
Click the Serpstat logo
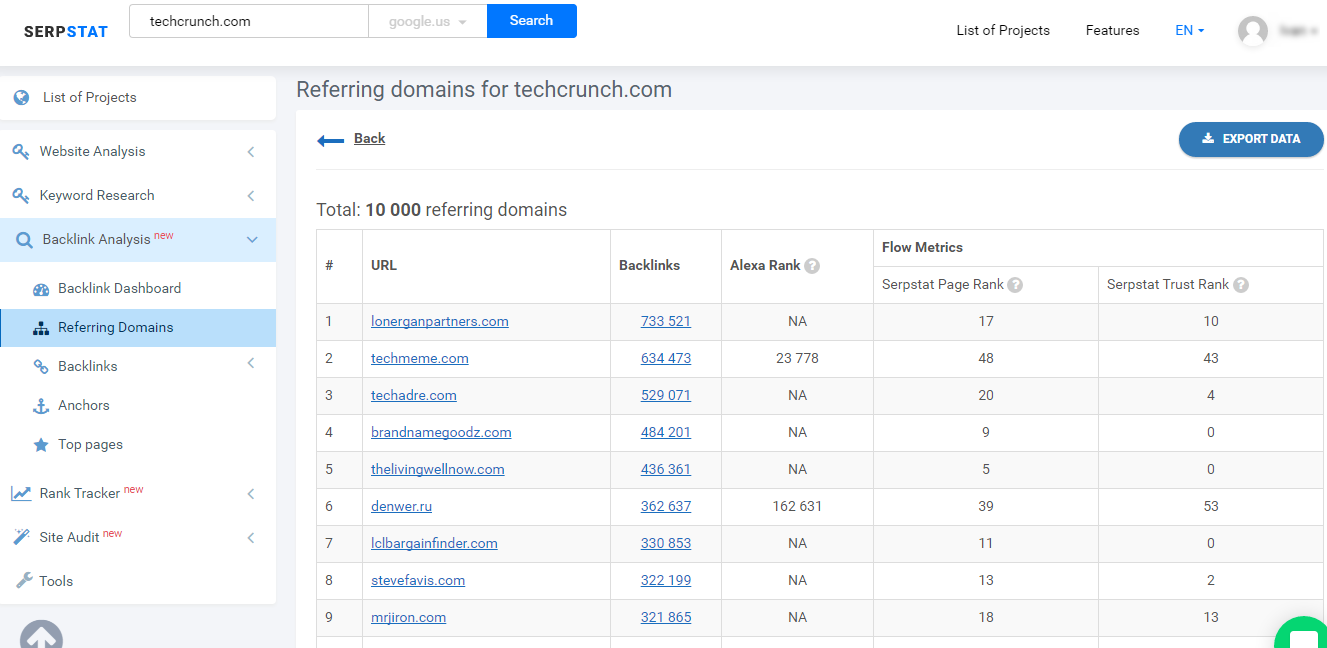click(66, 31)
